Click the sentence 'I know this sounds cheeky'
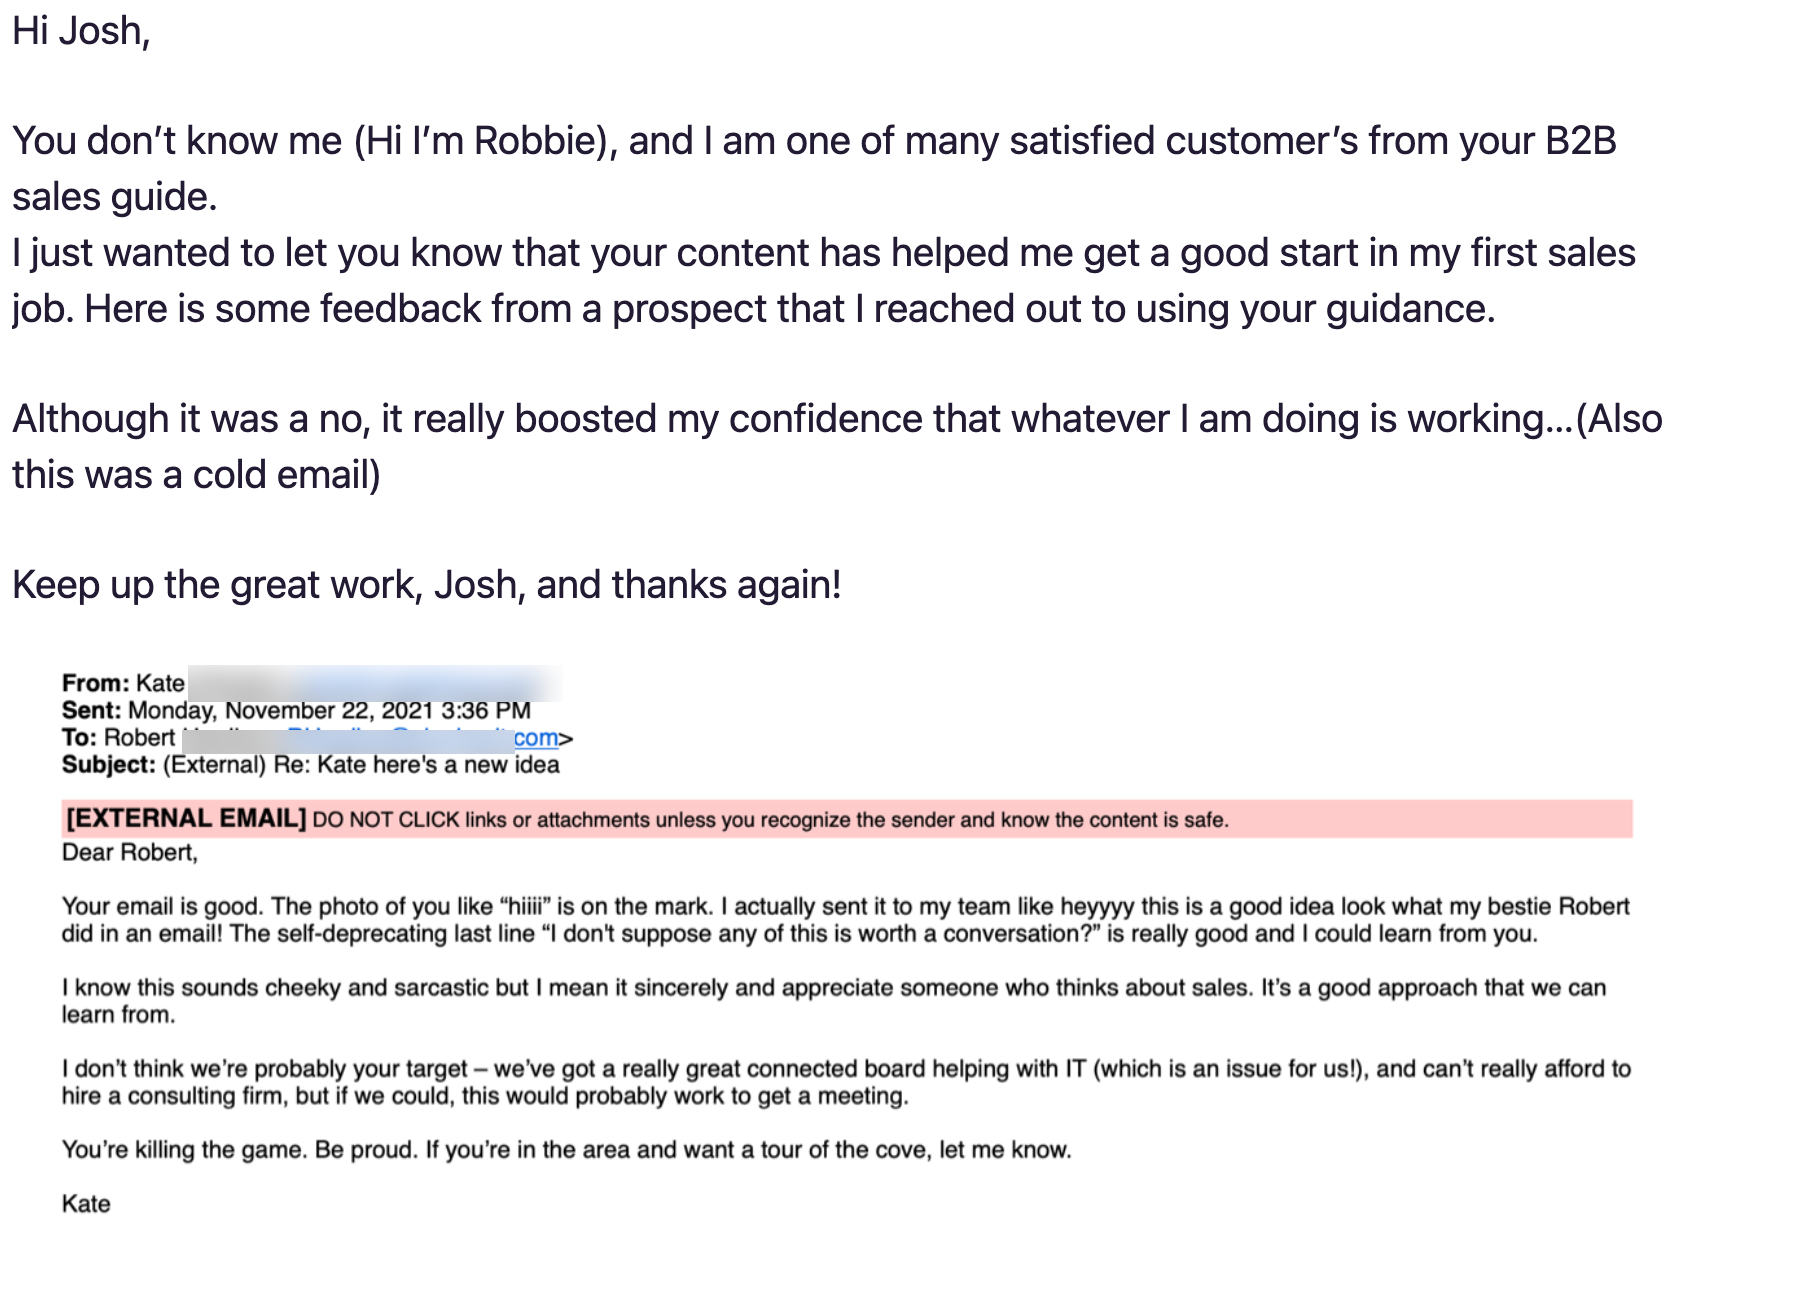The height and width of the screenshot is (1304, 1818). (x=834, y=1001)
